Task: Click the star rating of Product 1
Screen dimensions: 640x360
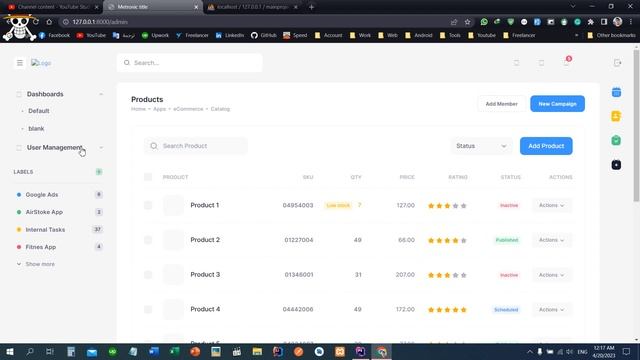Action: point(447,206)
